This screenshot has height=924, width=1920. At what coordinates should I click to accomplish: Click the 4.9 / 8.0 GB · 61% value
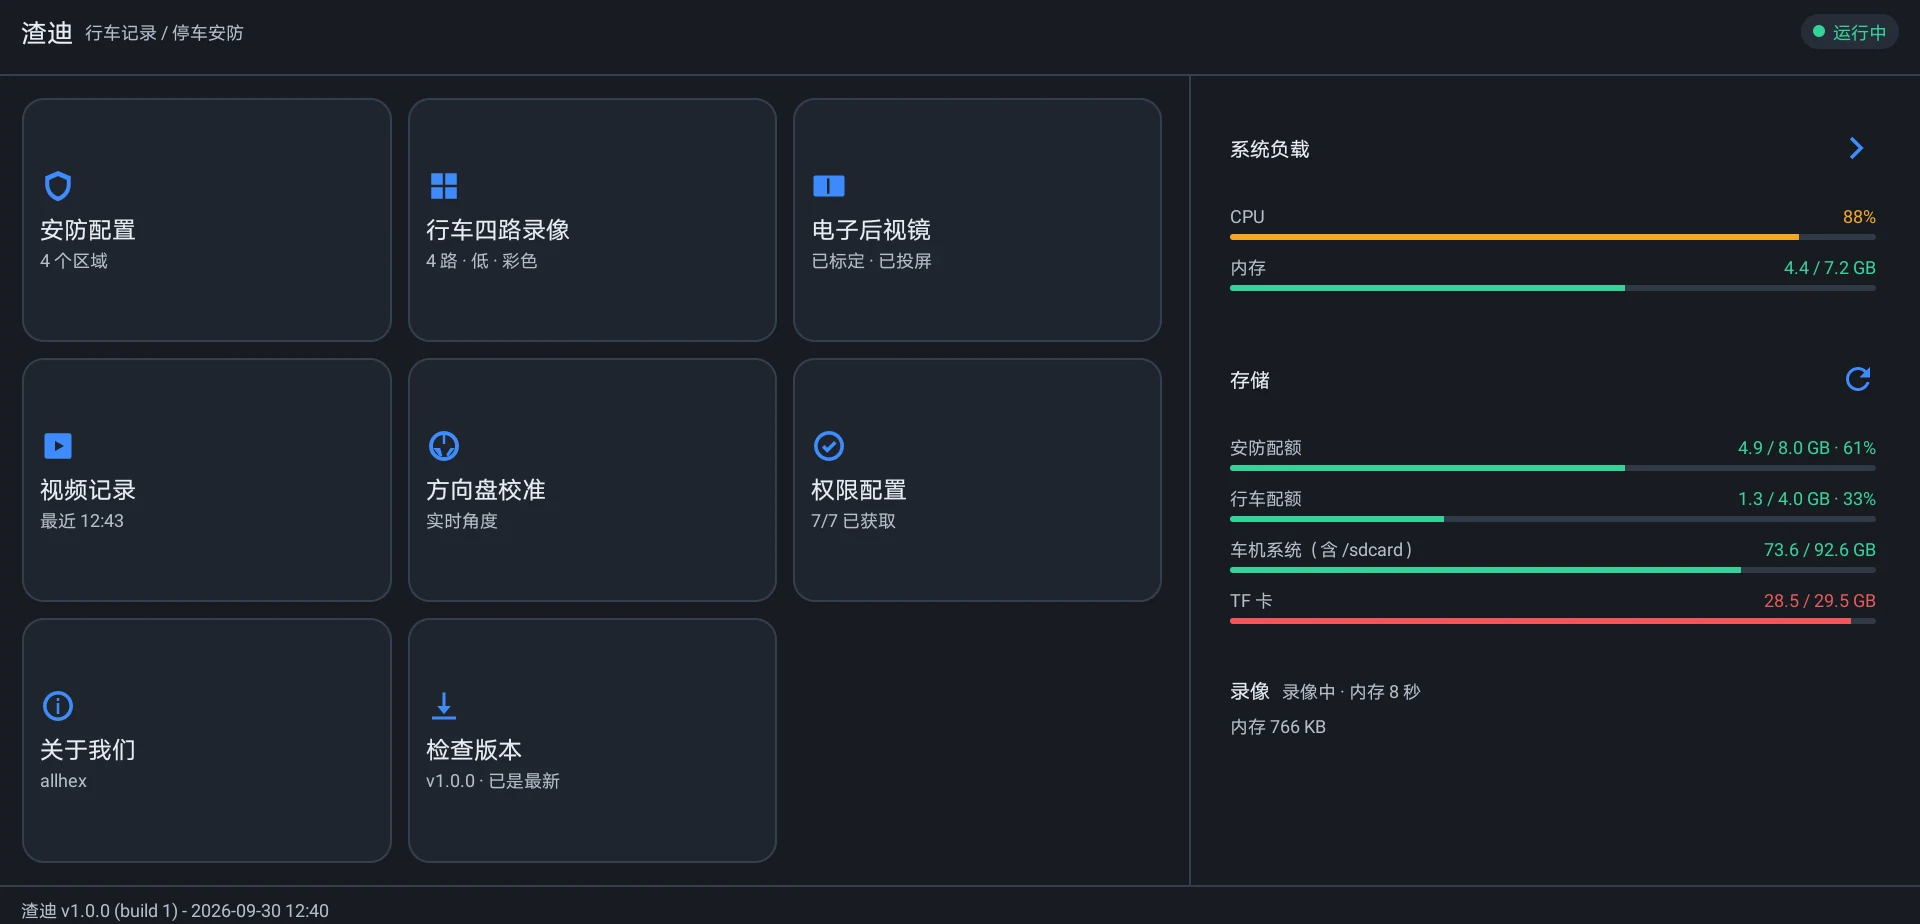coord(1807,448)
